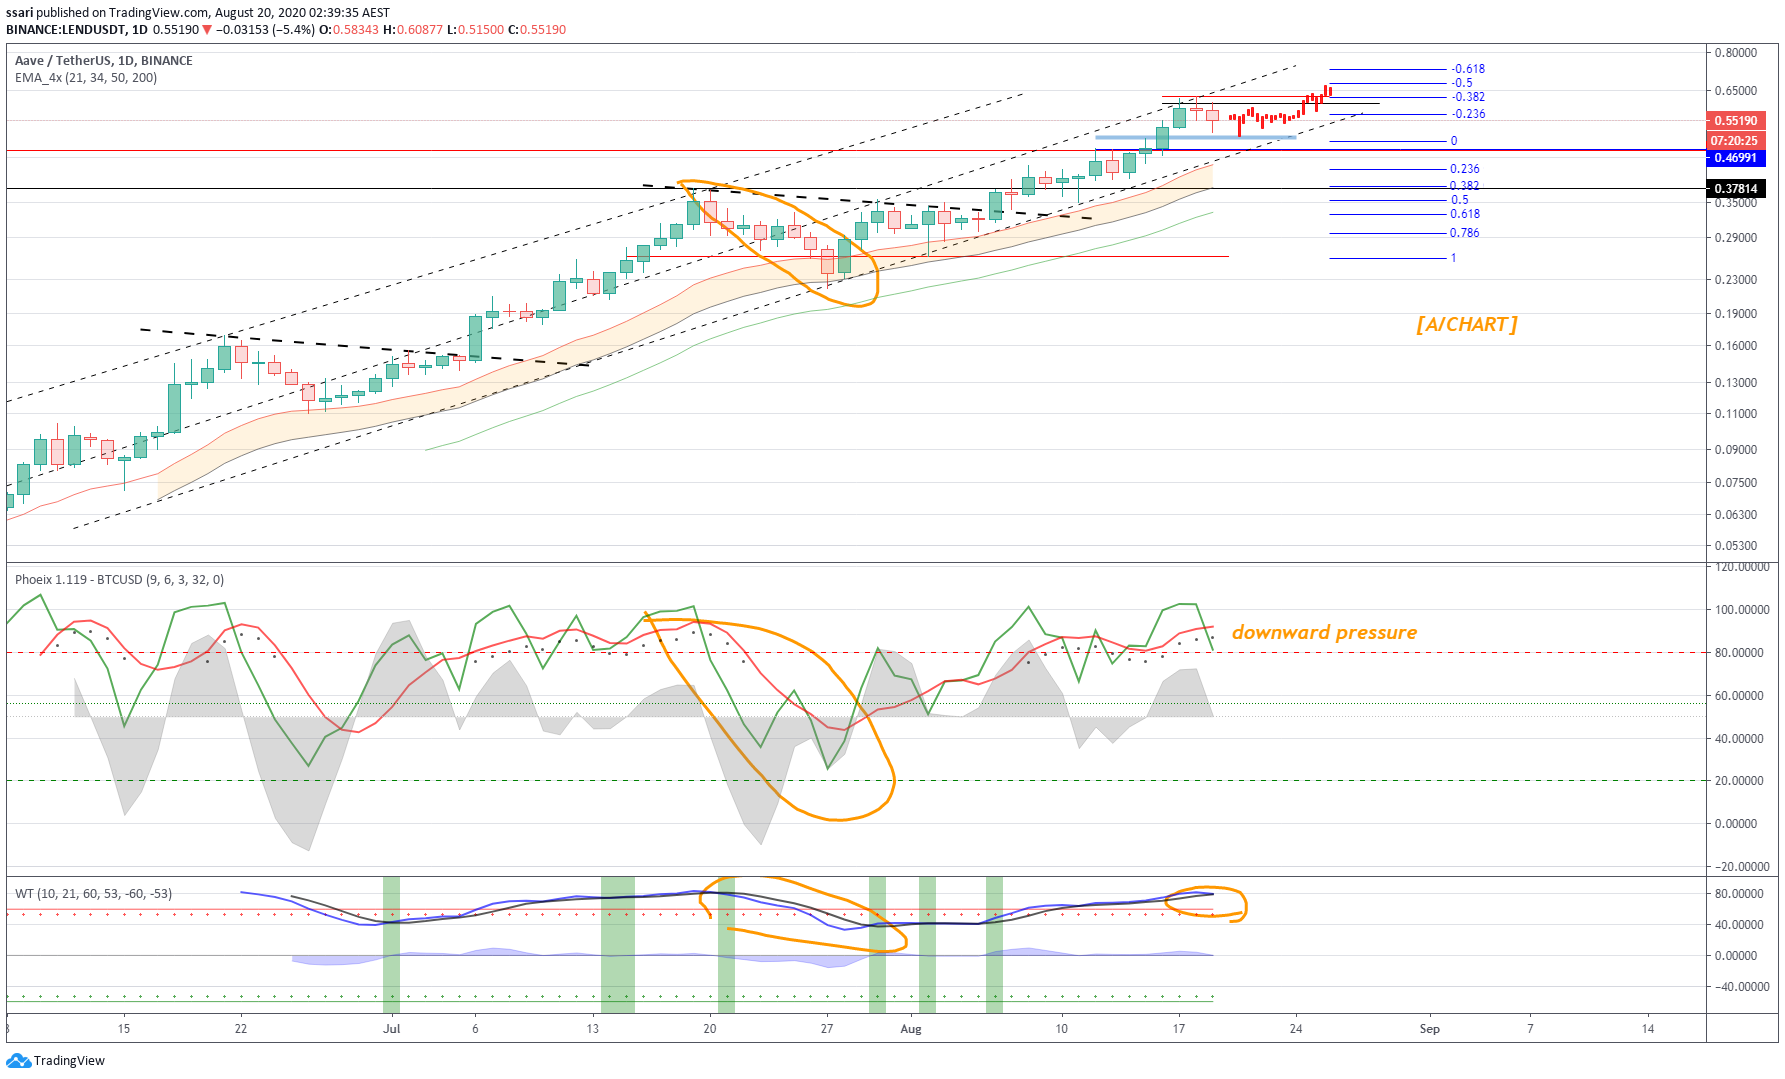Viewport: 1785px width, 1079px height.
Task: Select the positive 0.236 Fibonacci level label
Action: [1465, 169]
